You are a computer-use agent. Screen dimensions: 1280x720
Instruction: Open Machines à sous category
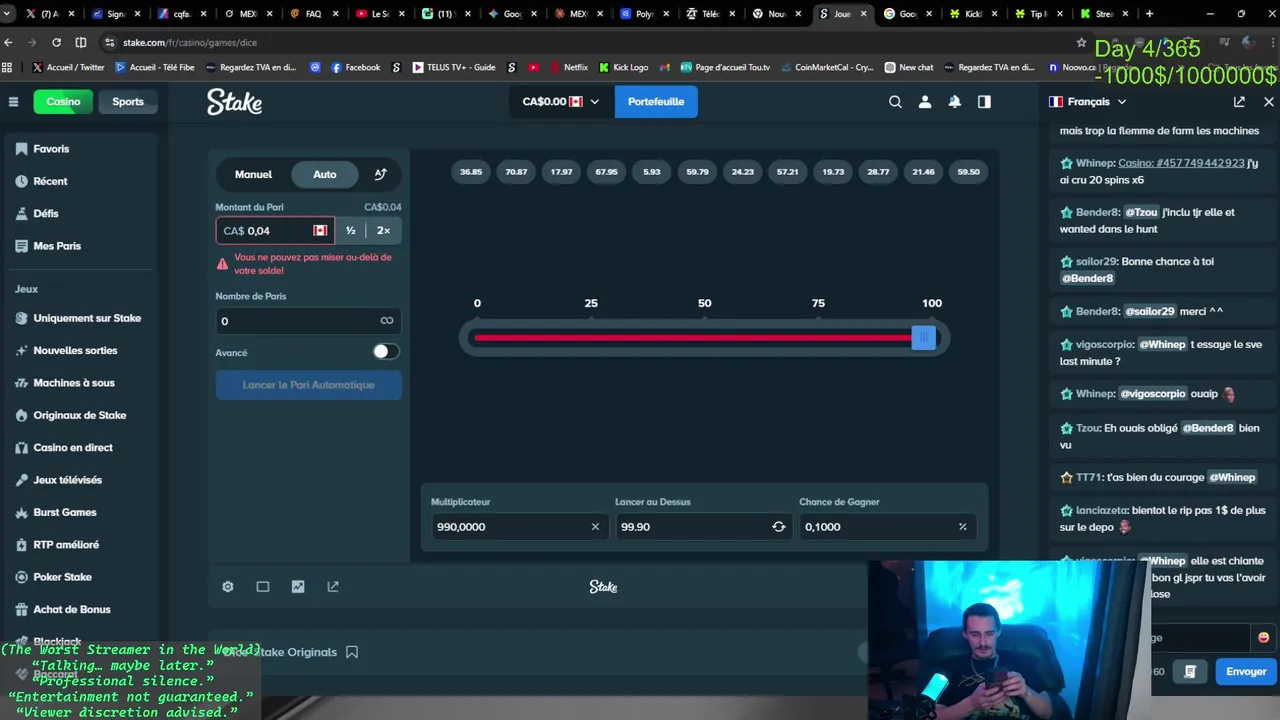(x=80, y=383)
